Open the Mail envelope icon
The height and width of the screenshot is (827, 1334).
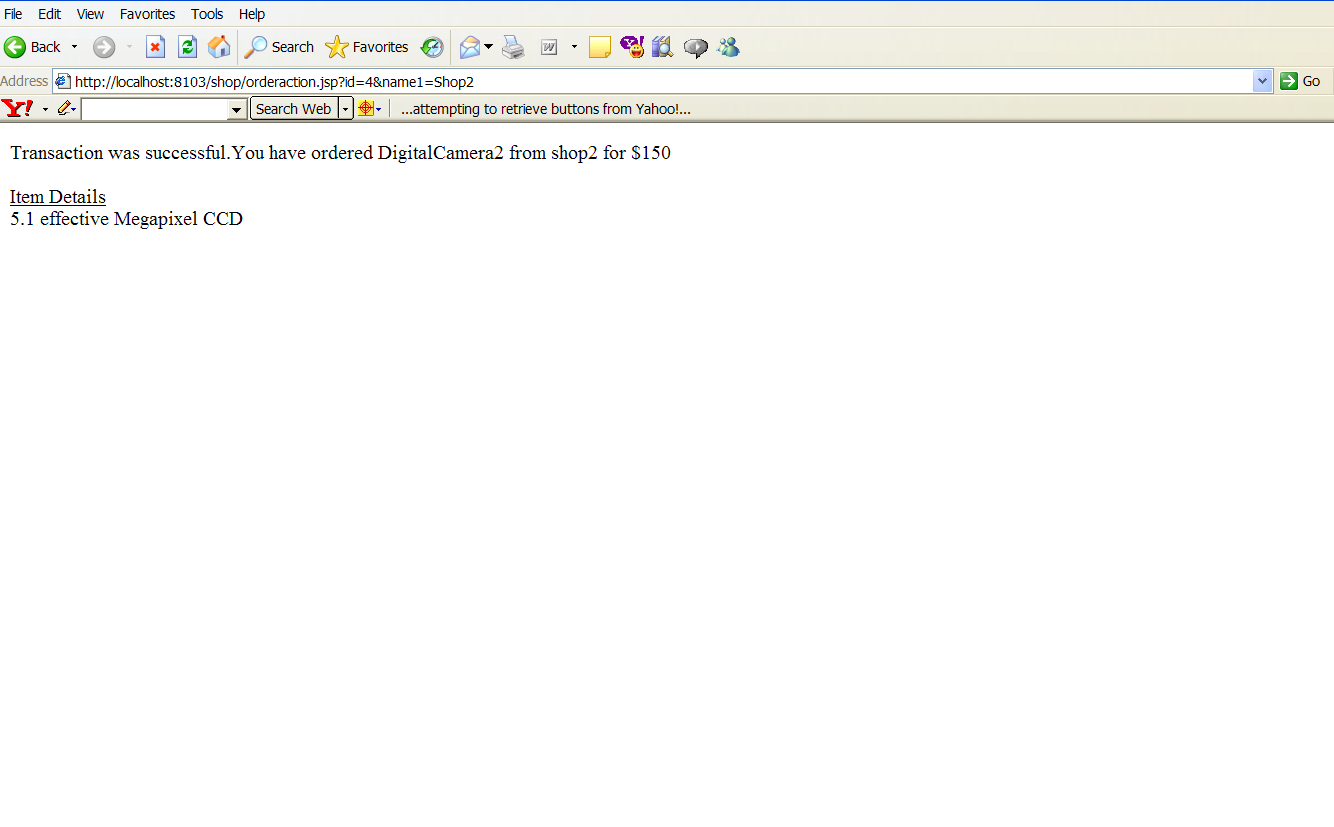pos(470,47)
